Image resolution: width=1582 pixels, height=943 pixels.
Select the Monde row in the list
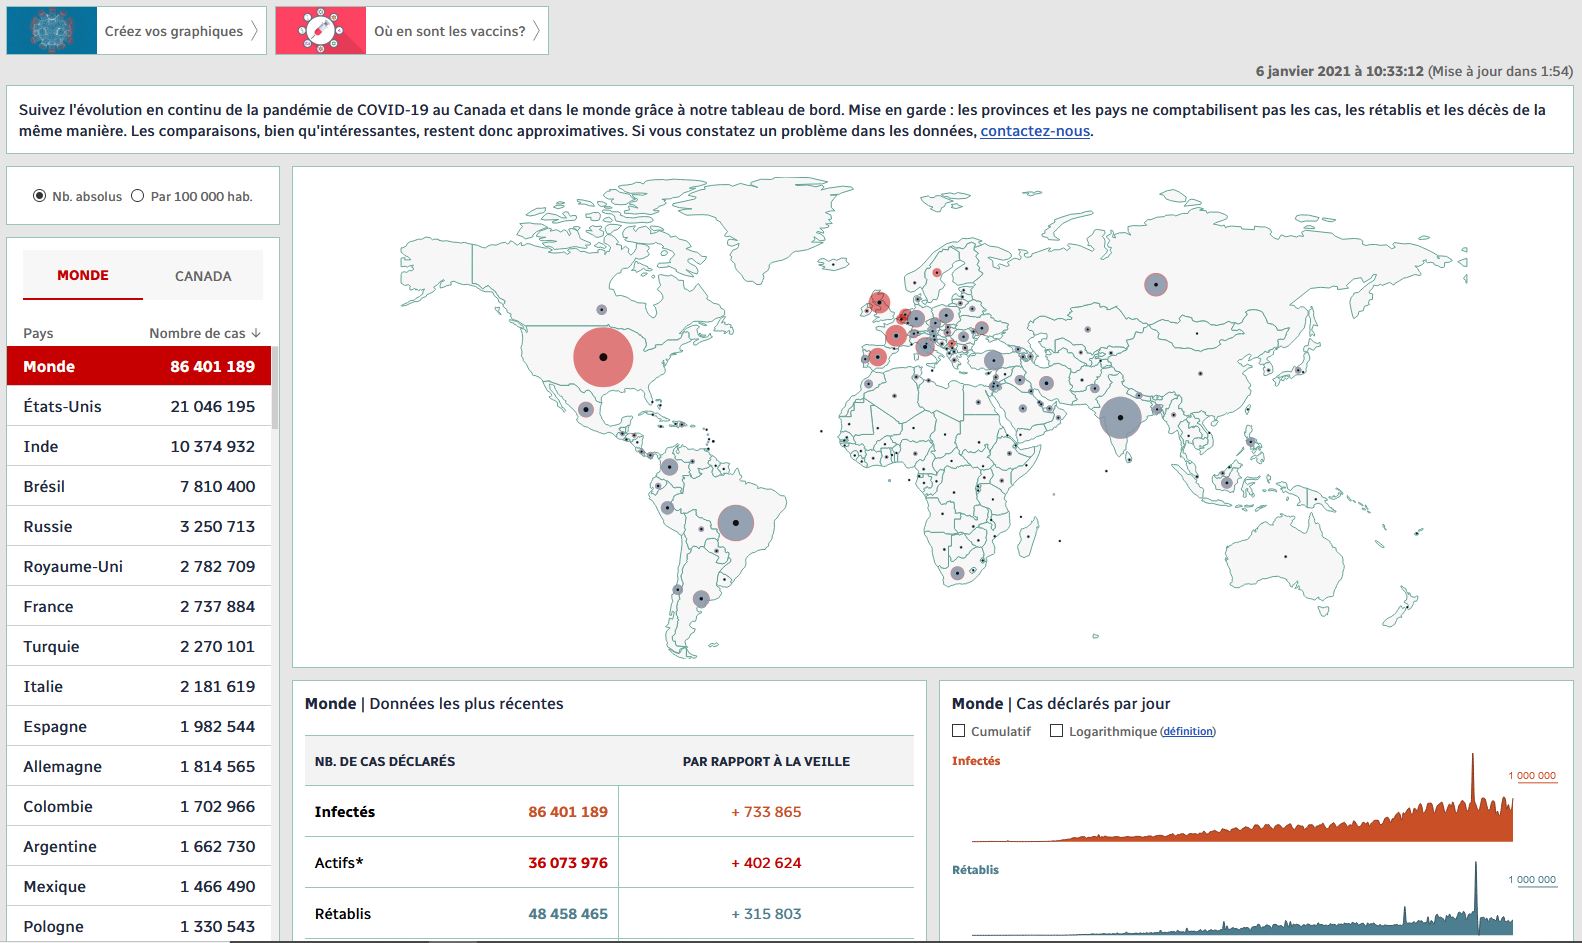click(139, 366)
